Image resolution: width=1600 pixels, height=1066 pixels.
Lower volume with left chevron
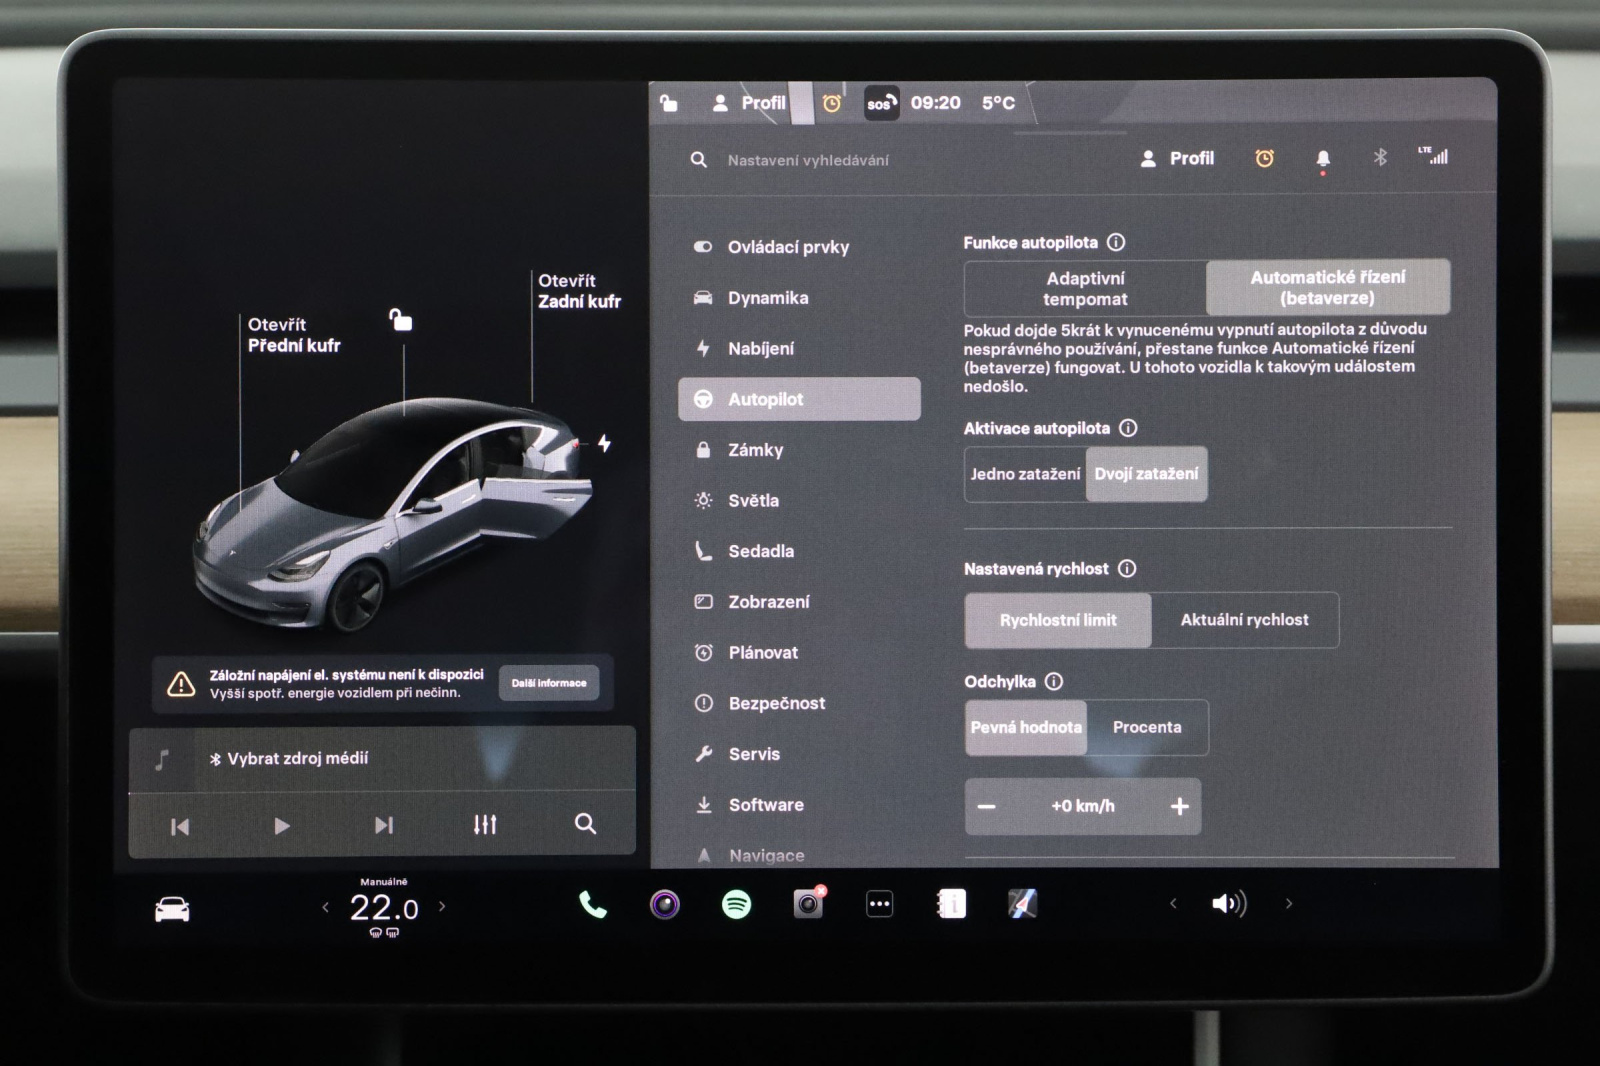click(1173, 904)
